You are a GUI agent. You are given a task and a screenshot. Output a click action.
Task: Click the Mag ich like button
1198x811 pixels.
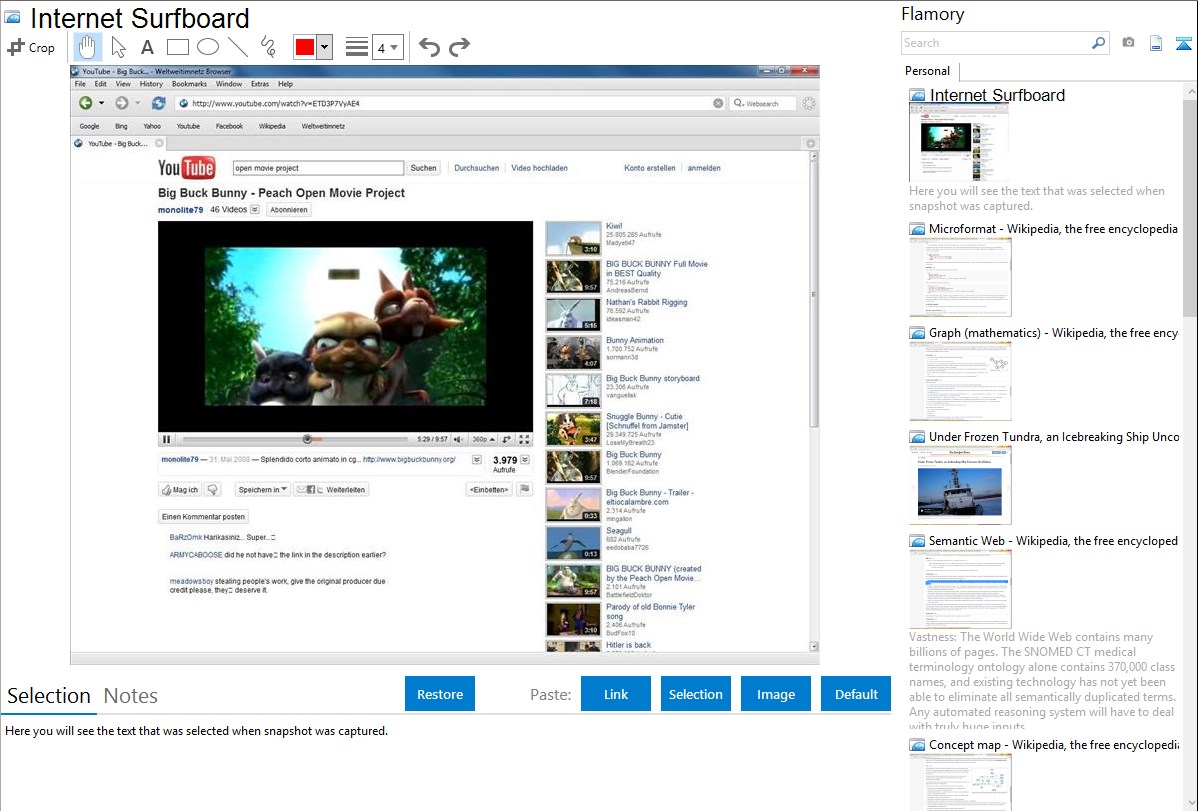pyautogui.click(x=180, y=490)
